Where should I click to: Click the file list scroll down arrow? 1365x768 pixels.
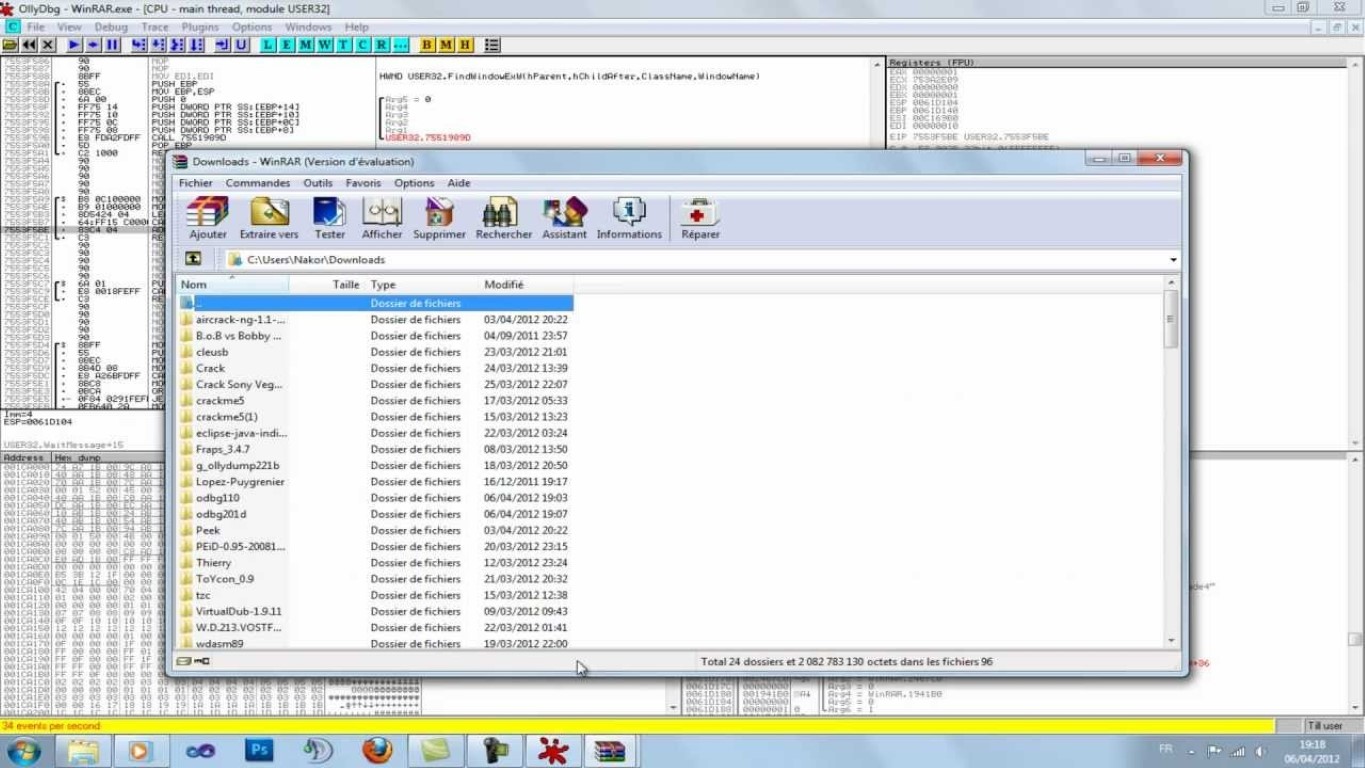[1171, 641]
